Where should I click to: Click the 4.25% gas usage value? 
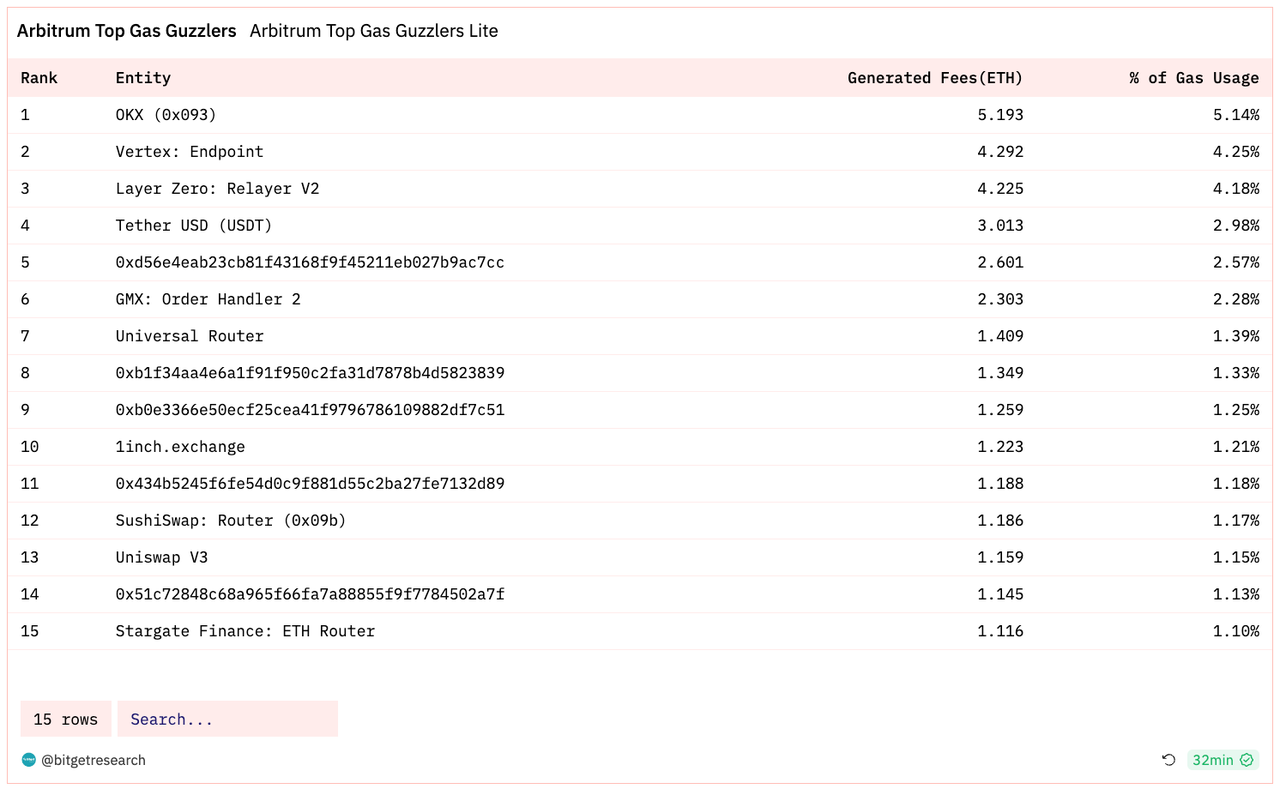coord(1236,152)
